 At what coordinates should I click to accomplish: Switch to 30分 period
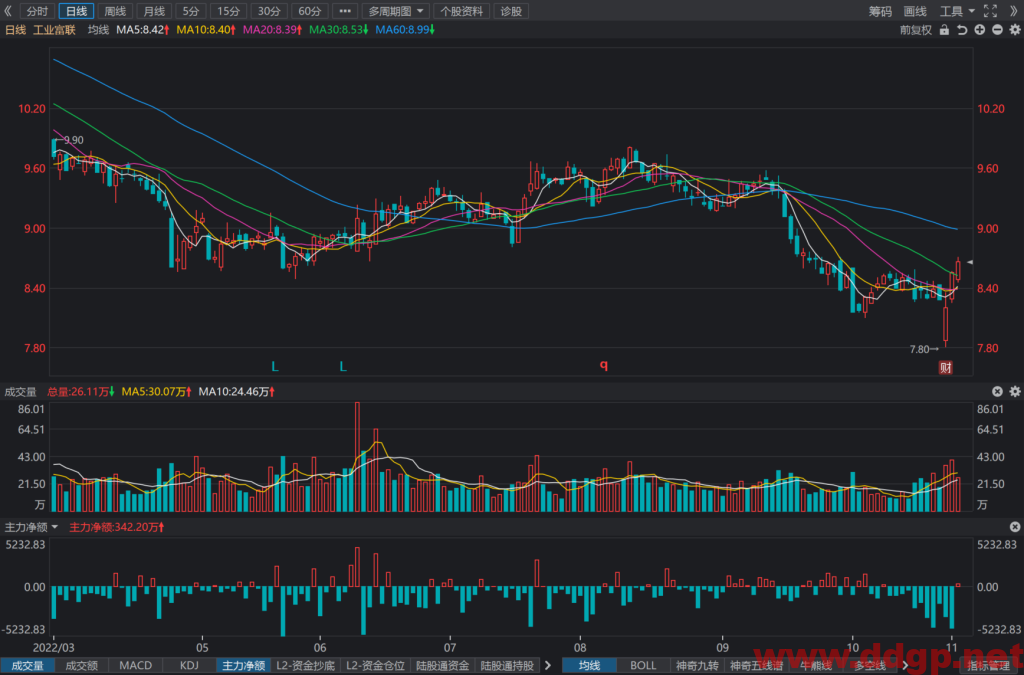pyautogui.click(x=269, y=11)
